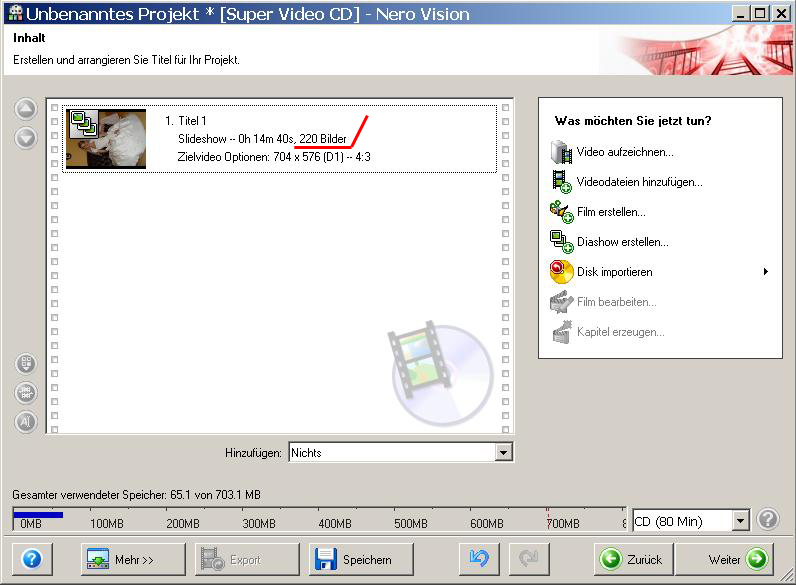Click the blue used-space capacity bar
The image size is (796, 585).
(x=38, y=514)
